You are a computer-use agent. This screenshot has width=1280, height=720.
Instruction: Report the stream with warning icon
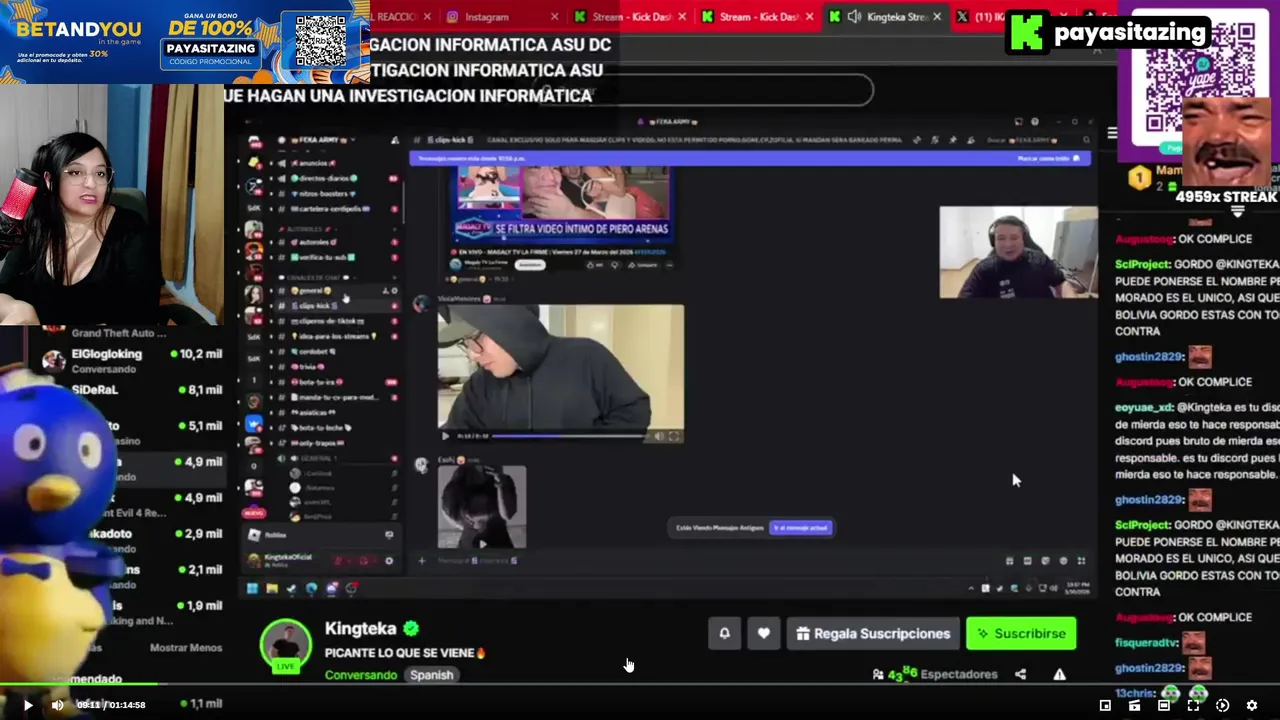1059,674
